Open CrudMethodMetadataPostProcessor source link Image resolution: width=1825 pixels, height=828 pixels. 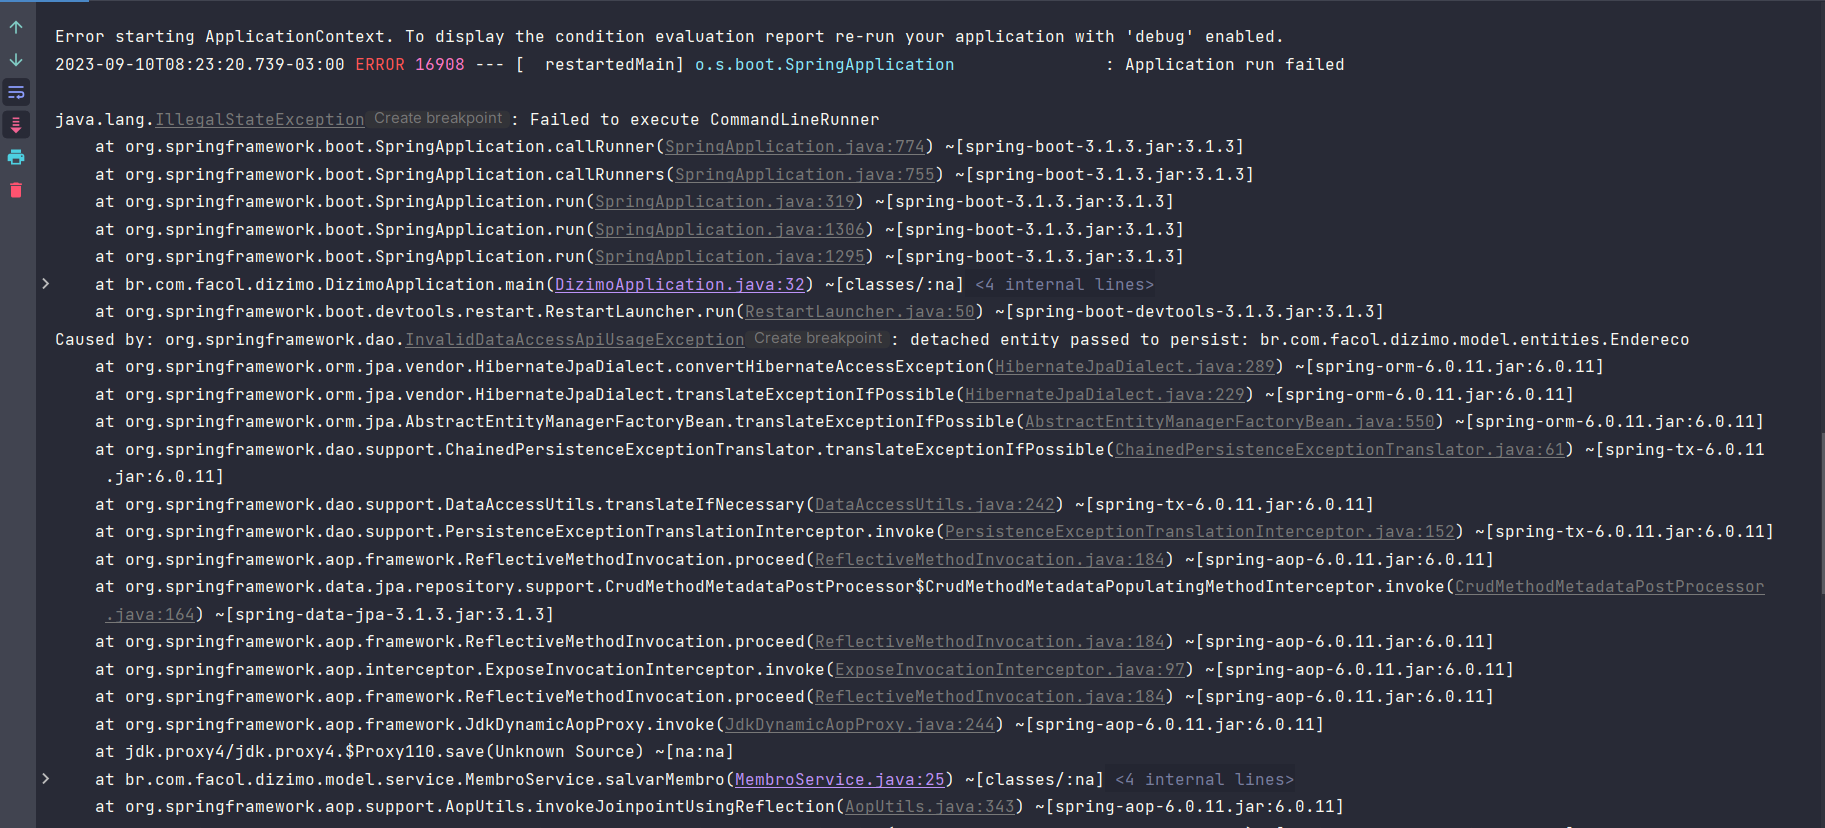tap(1610, 587)
